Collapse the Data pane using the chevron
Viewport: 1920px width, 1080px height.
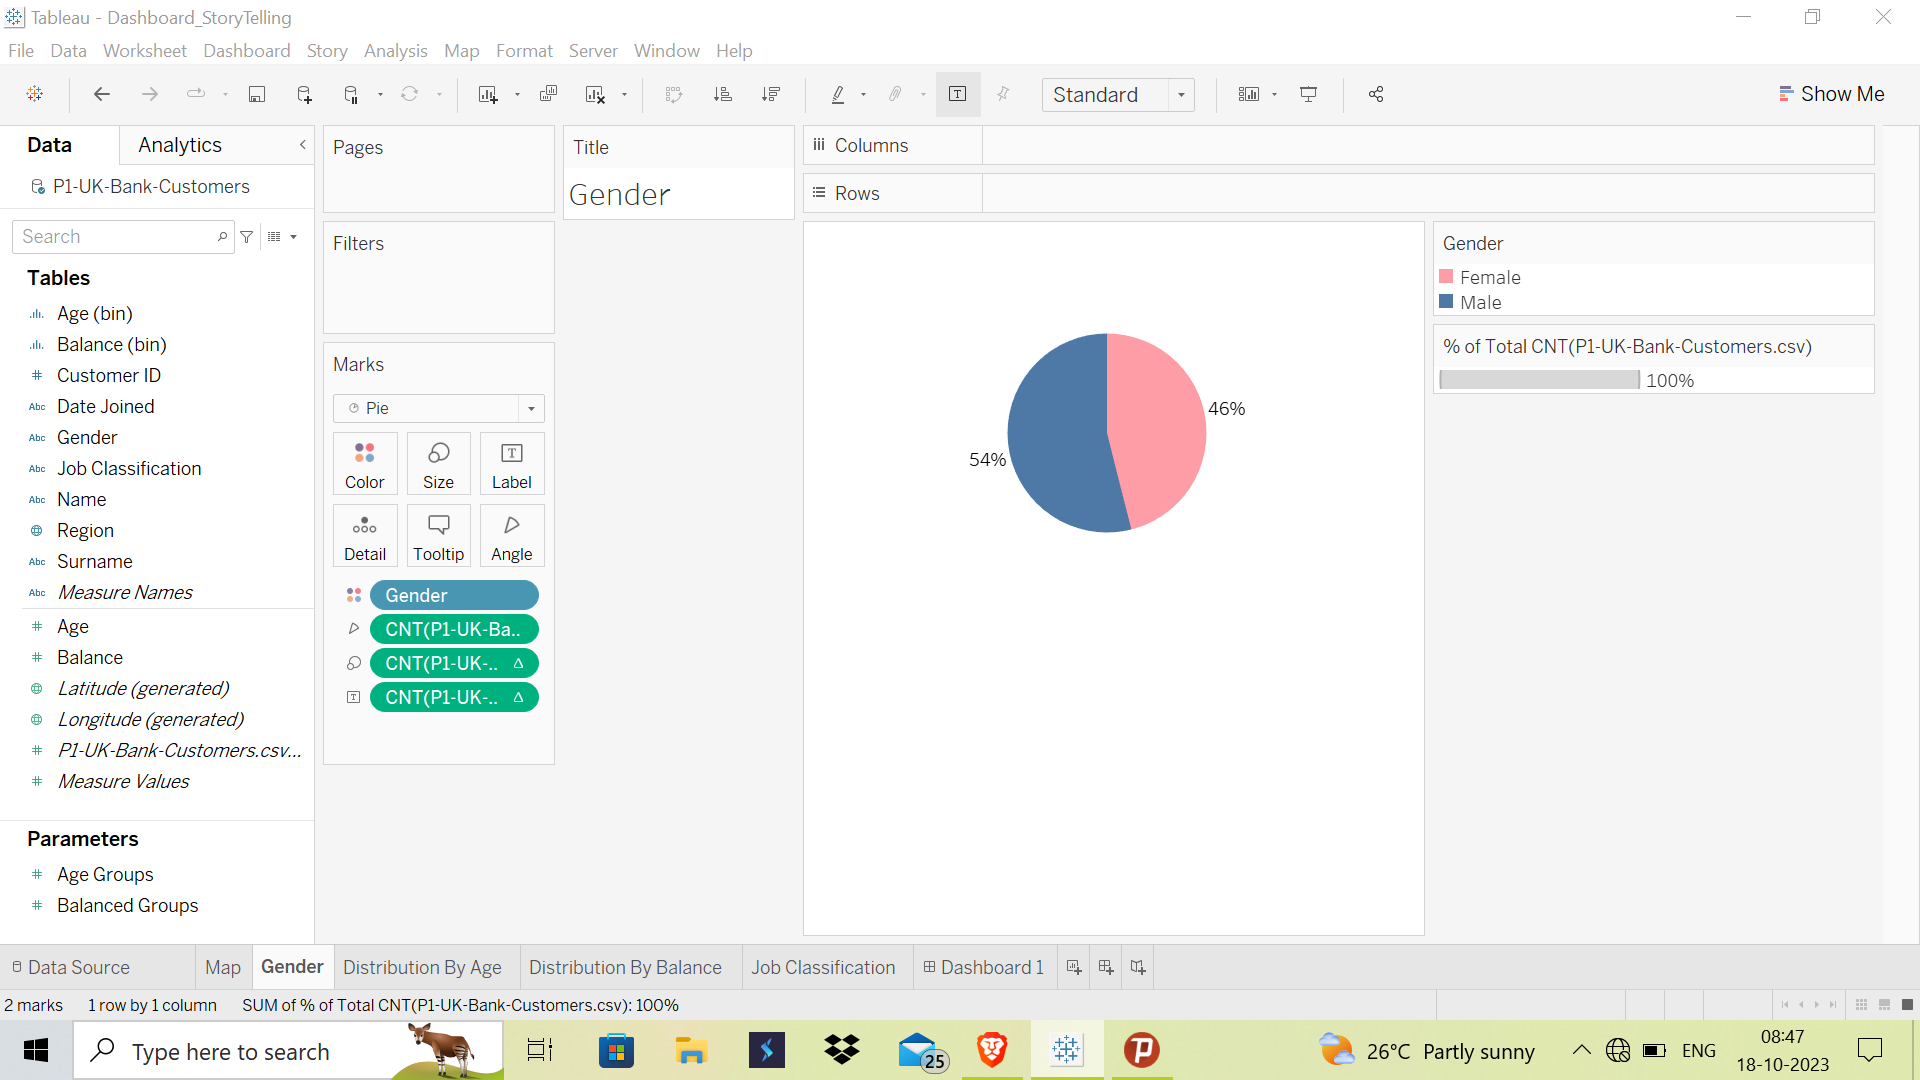pos(302,144)
